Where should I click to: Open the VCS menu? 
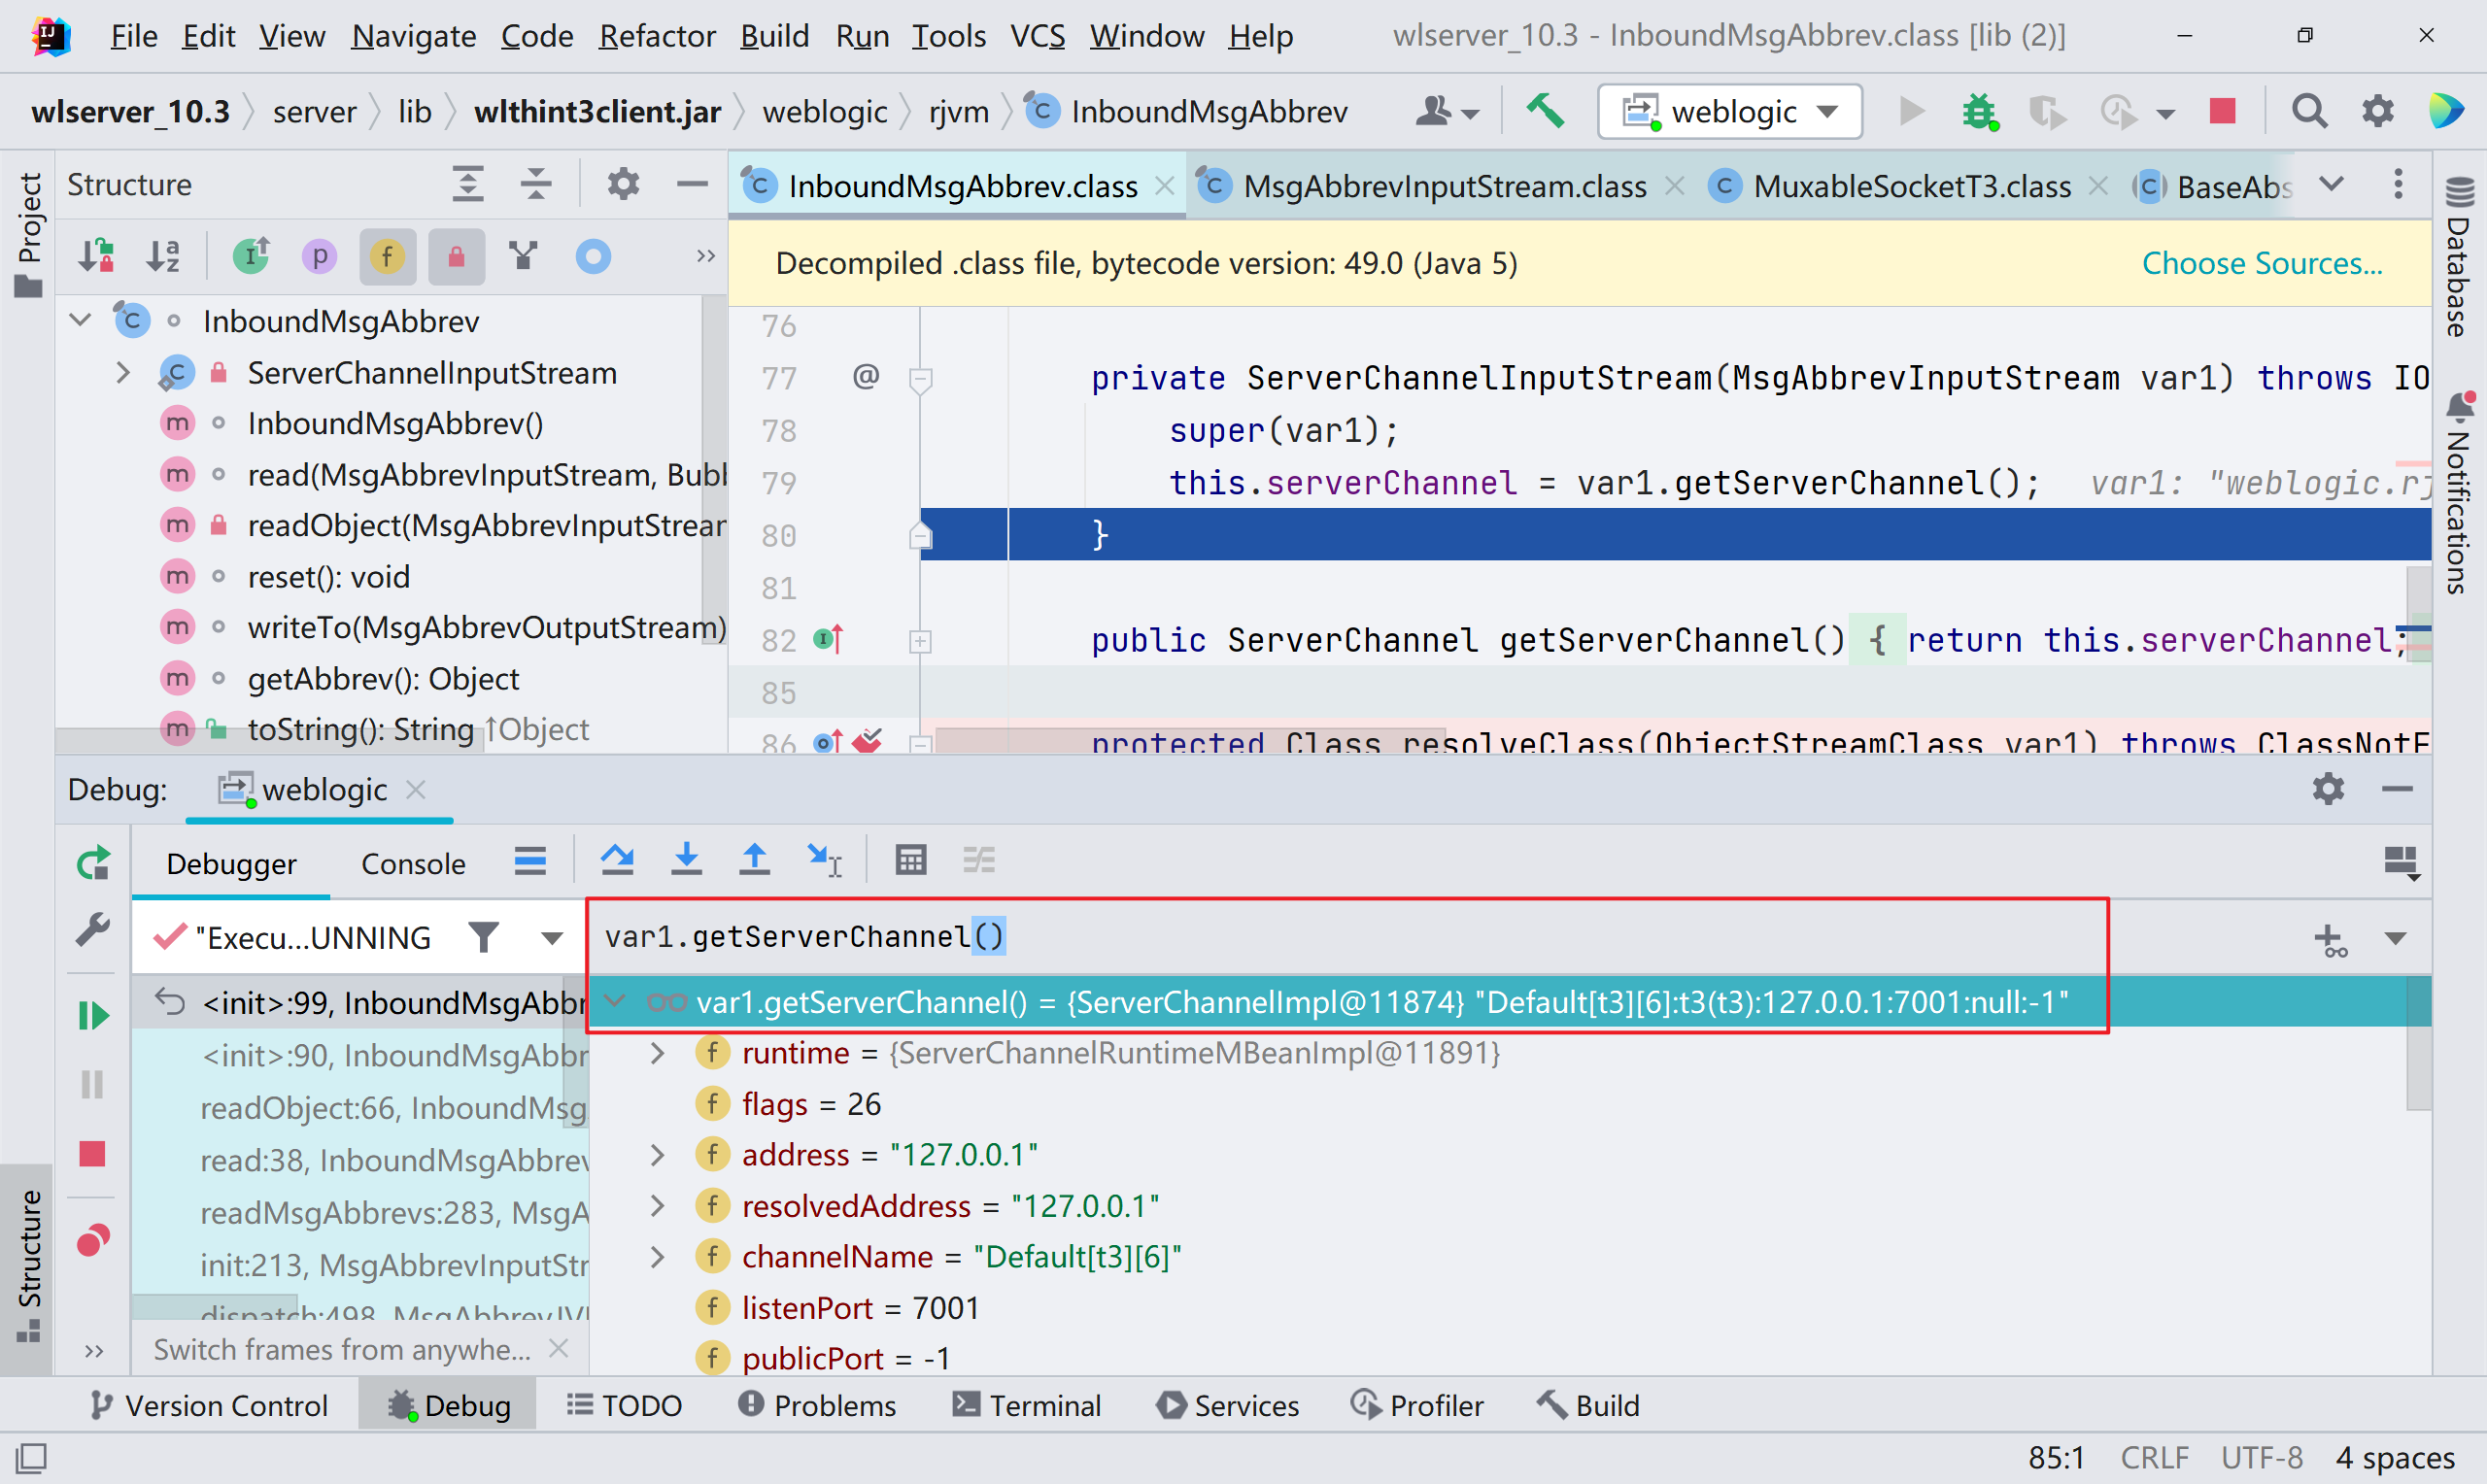click(x=1037, y=36)
